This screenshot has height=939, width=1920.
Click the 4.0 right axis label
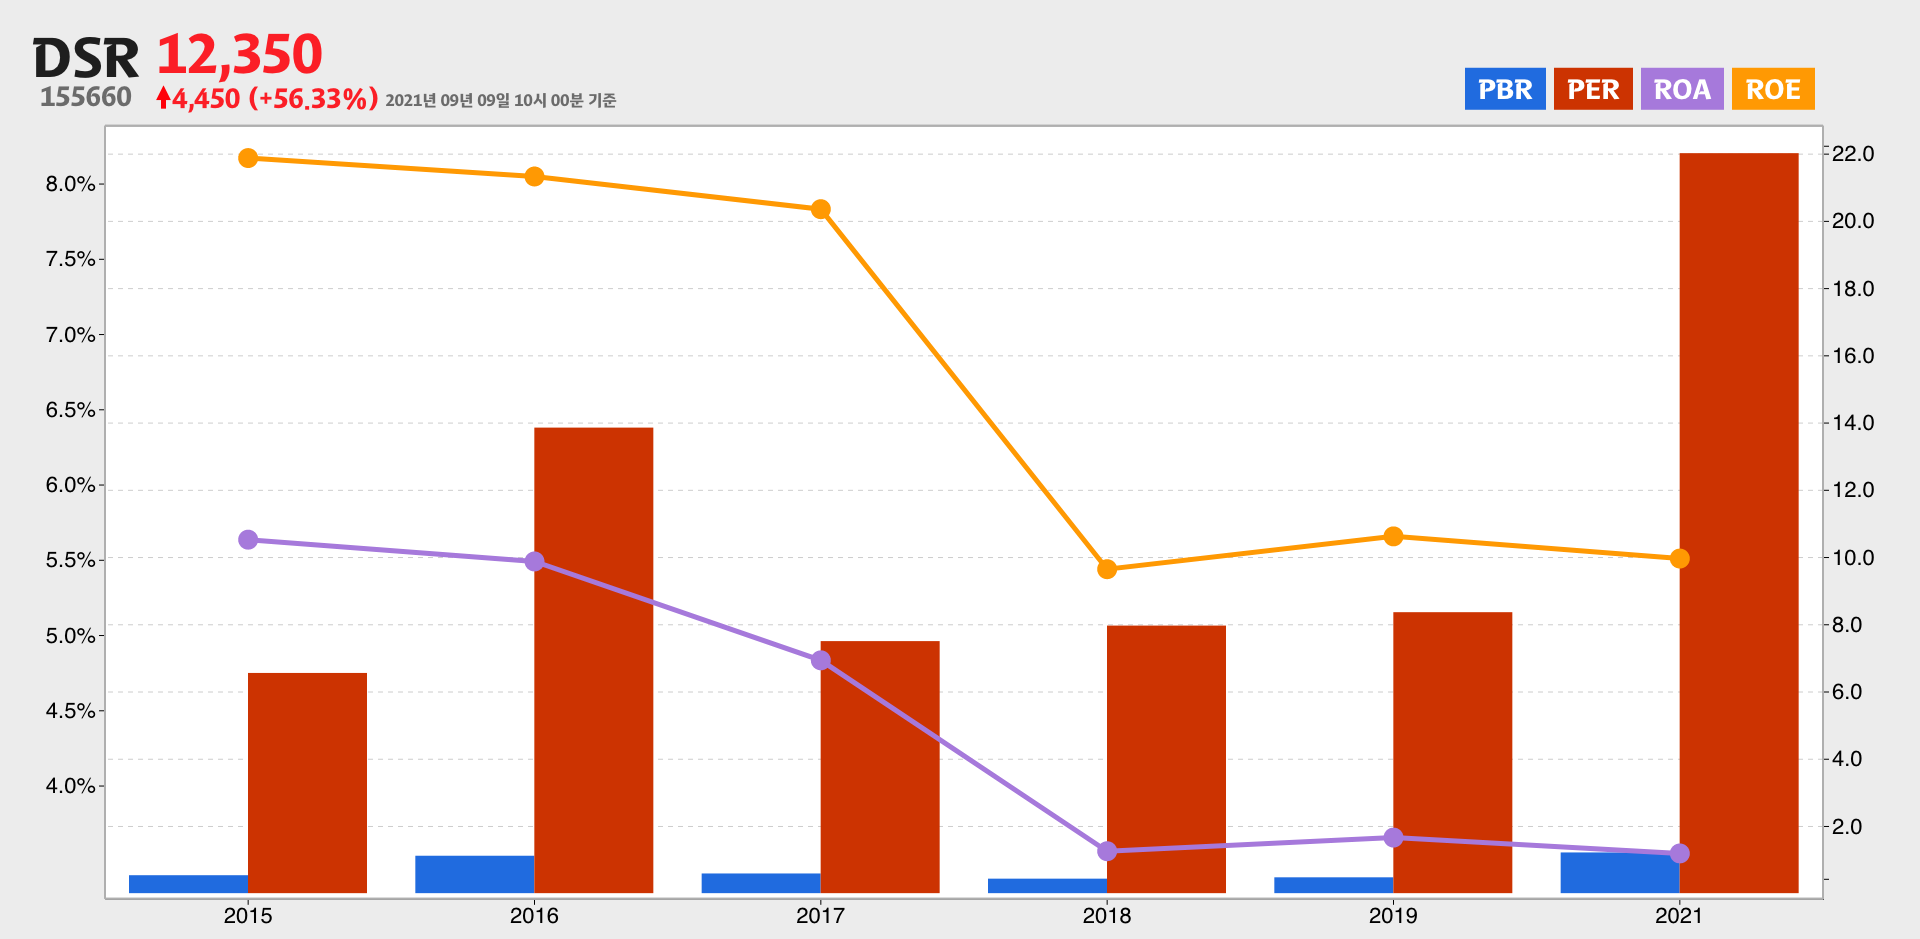[x=1847, y=759]
